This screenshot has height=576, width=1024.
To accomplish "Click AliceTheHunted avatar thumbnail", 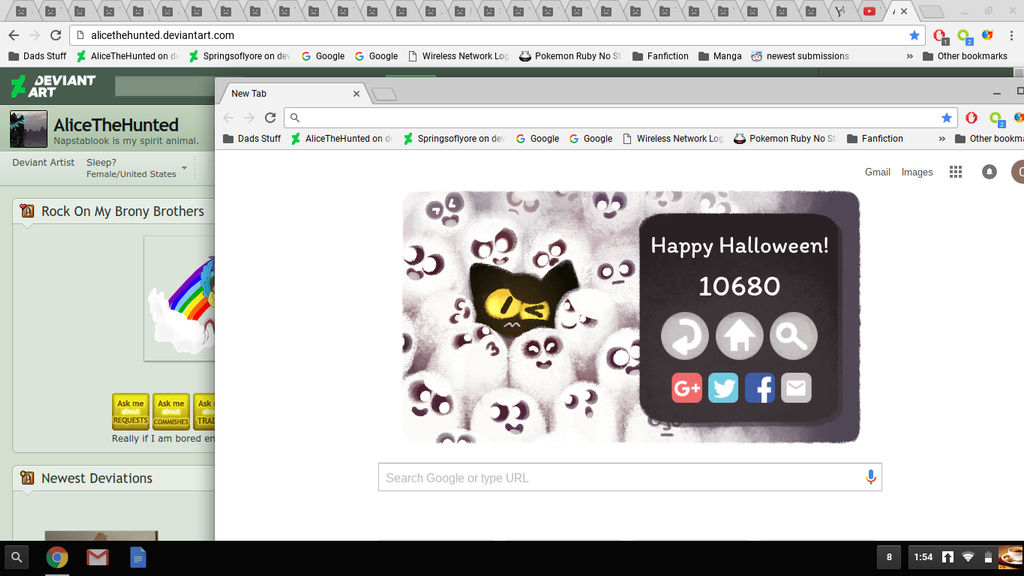I will click(28, 129).
